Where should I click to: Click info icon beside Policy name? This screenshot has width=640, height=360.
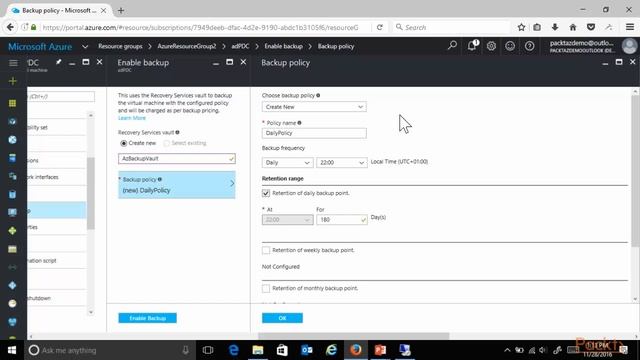click(300, 122)
